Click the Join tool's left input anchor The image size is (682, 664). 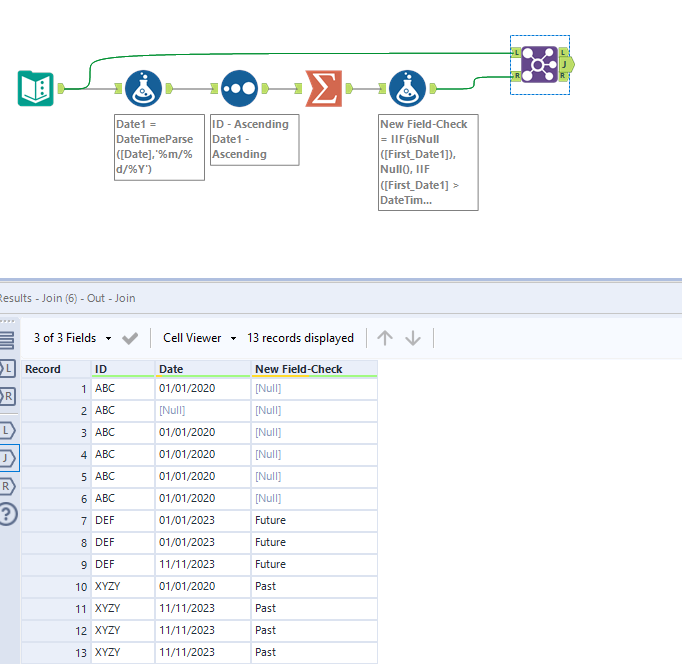pyautogui.click(x=516, y=53)
